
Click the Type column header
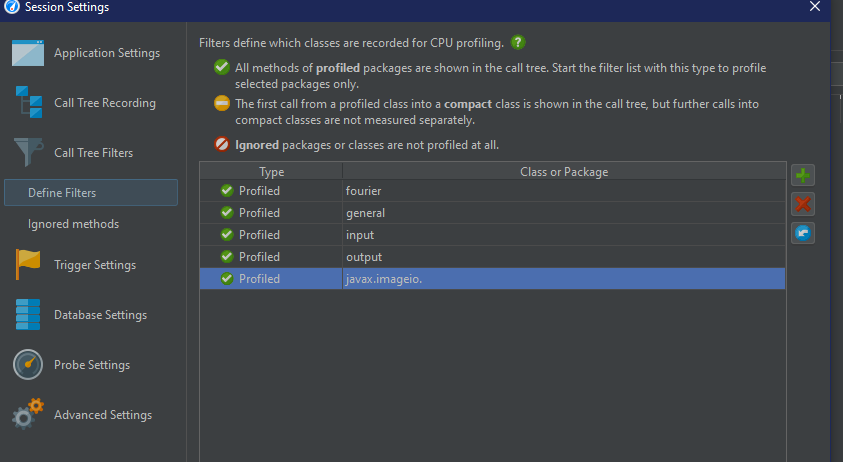271,172
